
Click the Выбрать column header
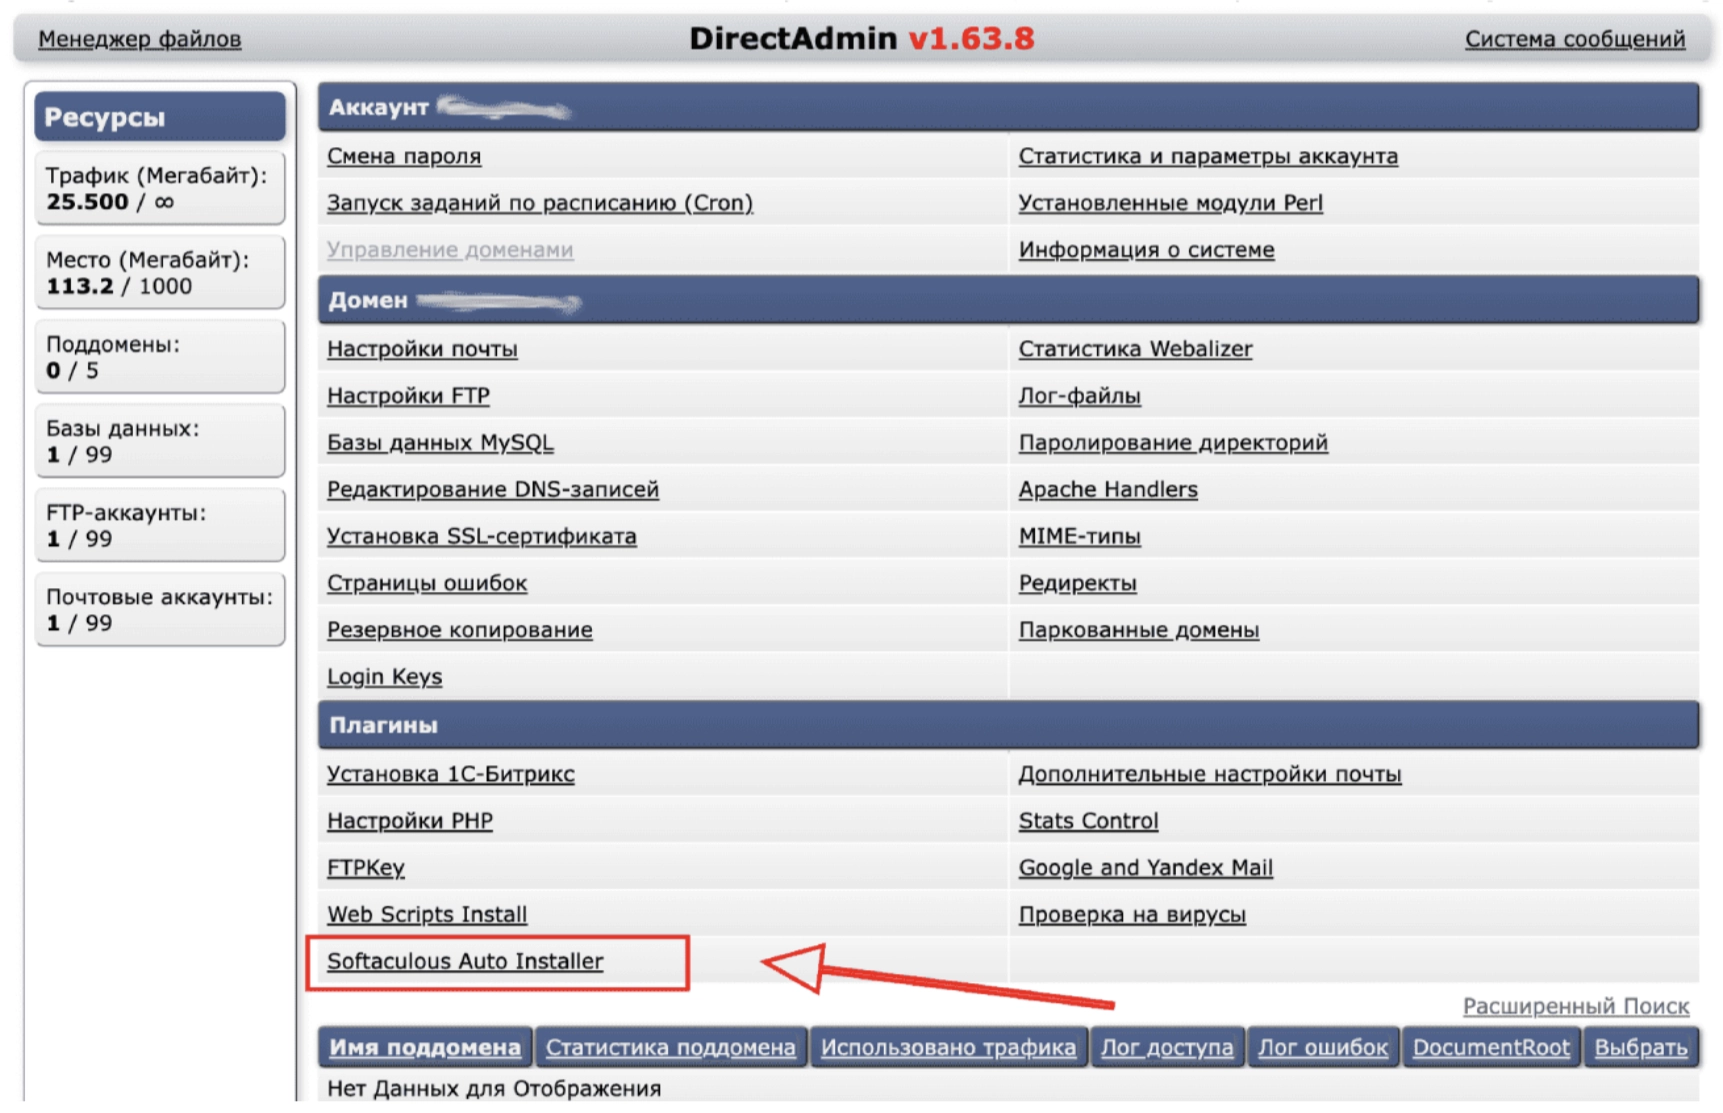1640,1047
